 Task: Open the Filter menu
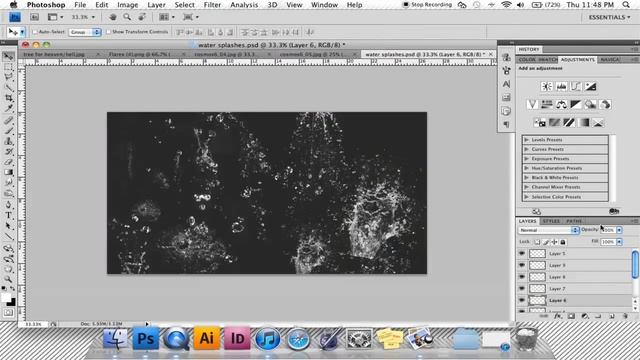coord(212,5)
